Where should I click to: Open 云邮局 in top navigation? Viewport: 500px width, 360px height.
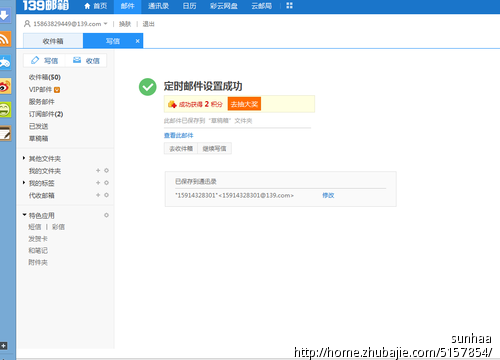[x=262, y=6]
